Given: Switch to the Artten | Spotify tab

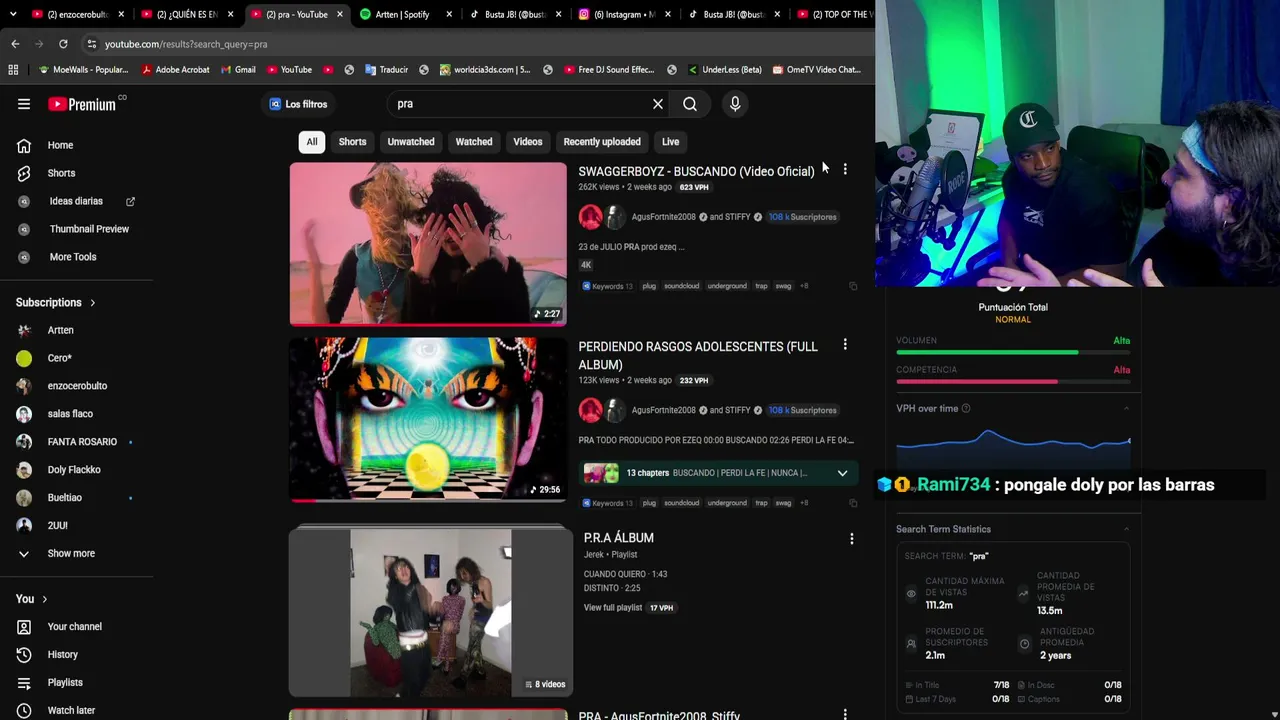Looking at the screenshot, I should tap(406, 14).
